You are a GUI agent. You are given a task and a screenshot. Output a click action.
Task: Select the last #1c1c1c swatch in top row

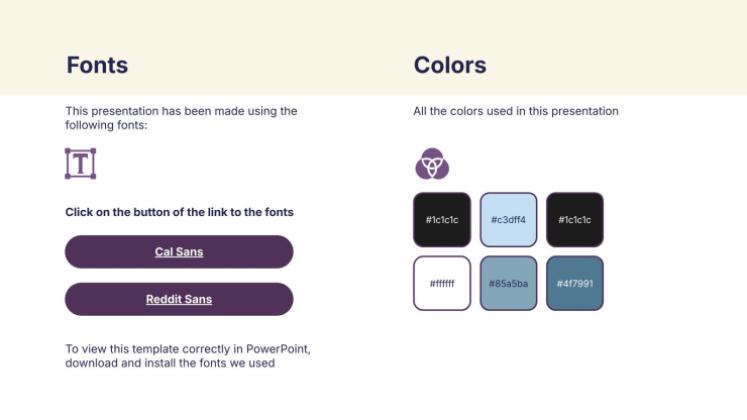tap(575, 220)
